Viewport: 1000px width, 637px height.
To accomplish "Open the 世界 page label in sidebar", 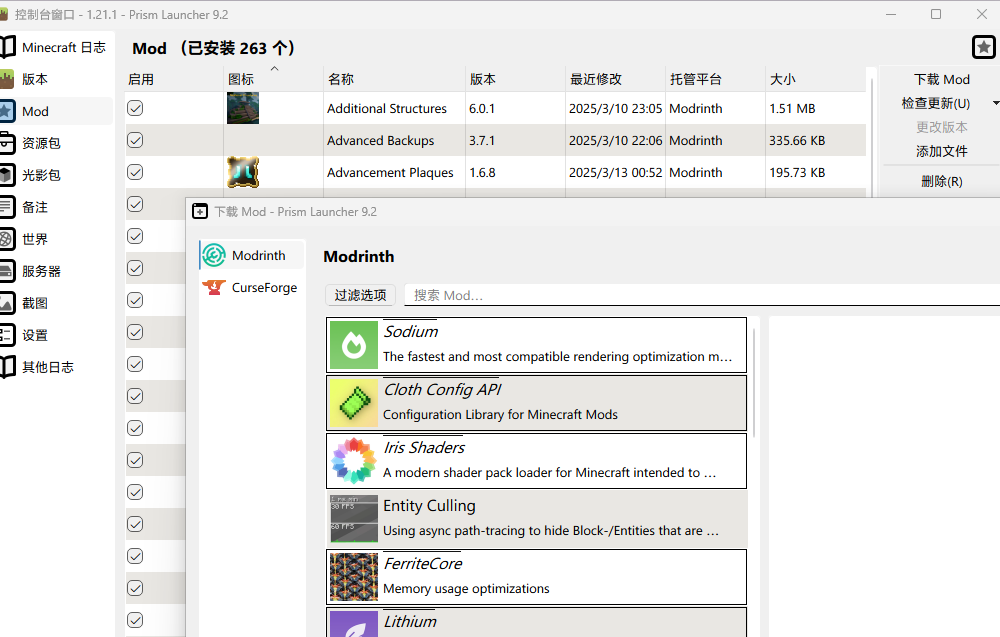I will 35,239.
